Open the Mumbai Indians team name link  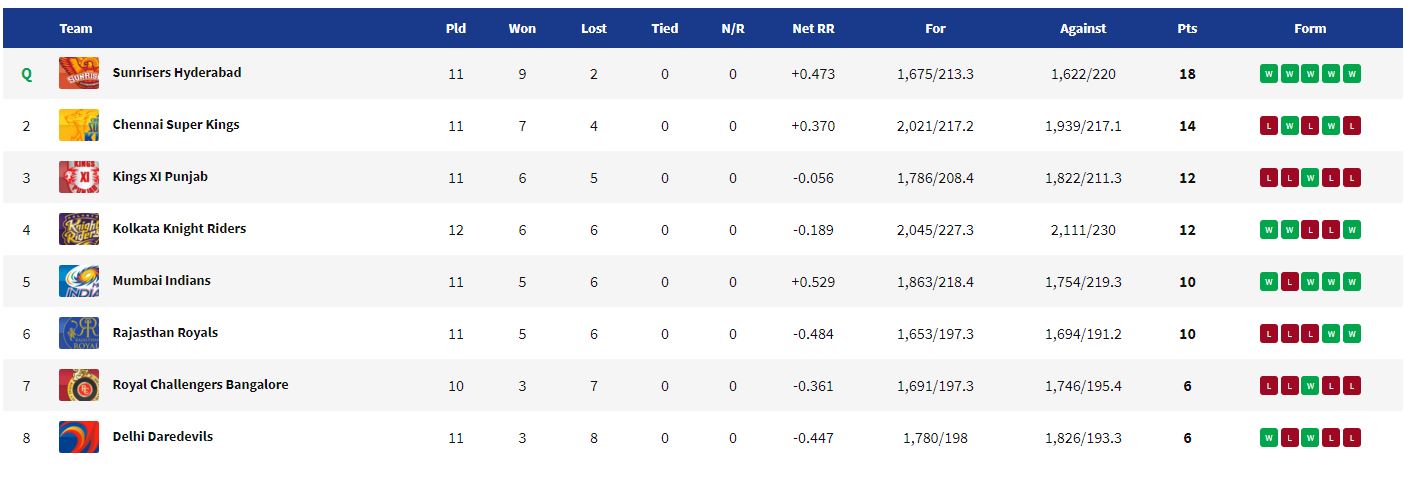(x=162, y=281)
